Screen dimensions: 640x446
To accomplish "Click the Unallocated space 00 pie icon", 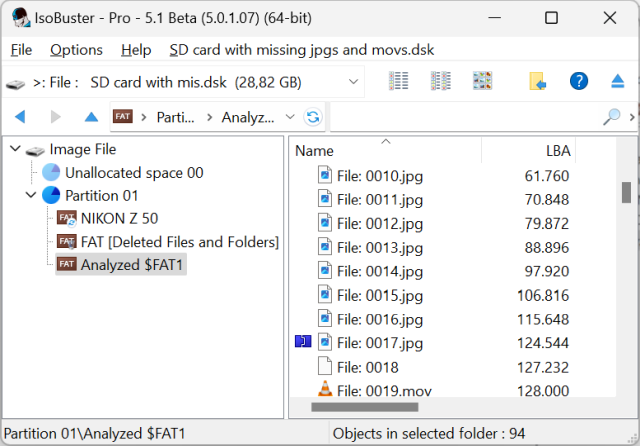I will click(51, 172).
